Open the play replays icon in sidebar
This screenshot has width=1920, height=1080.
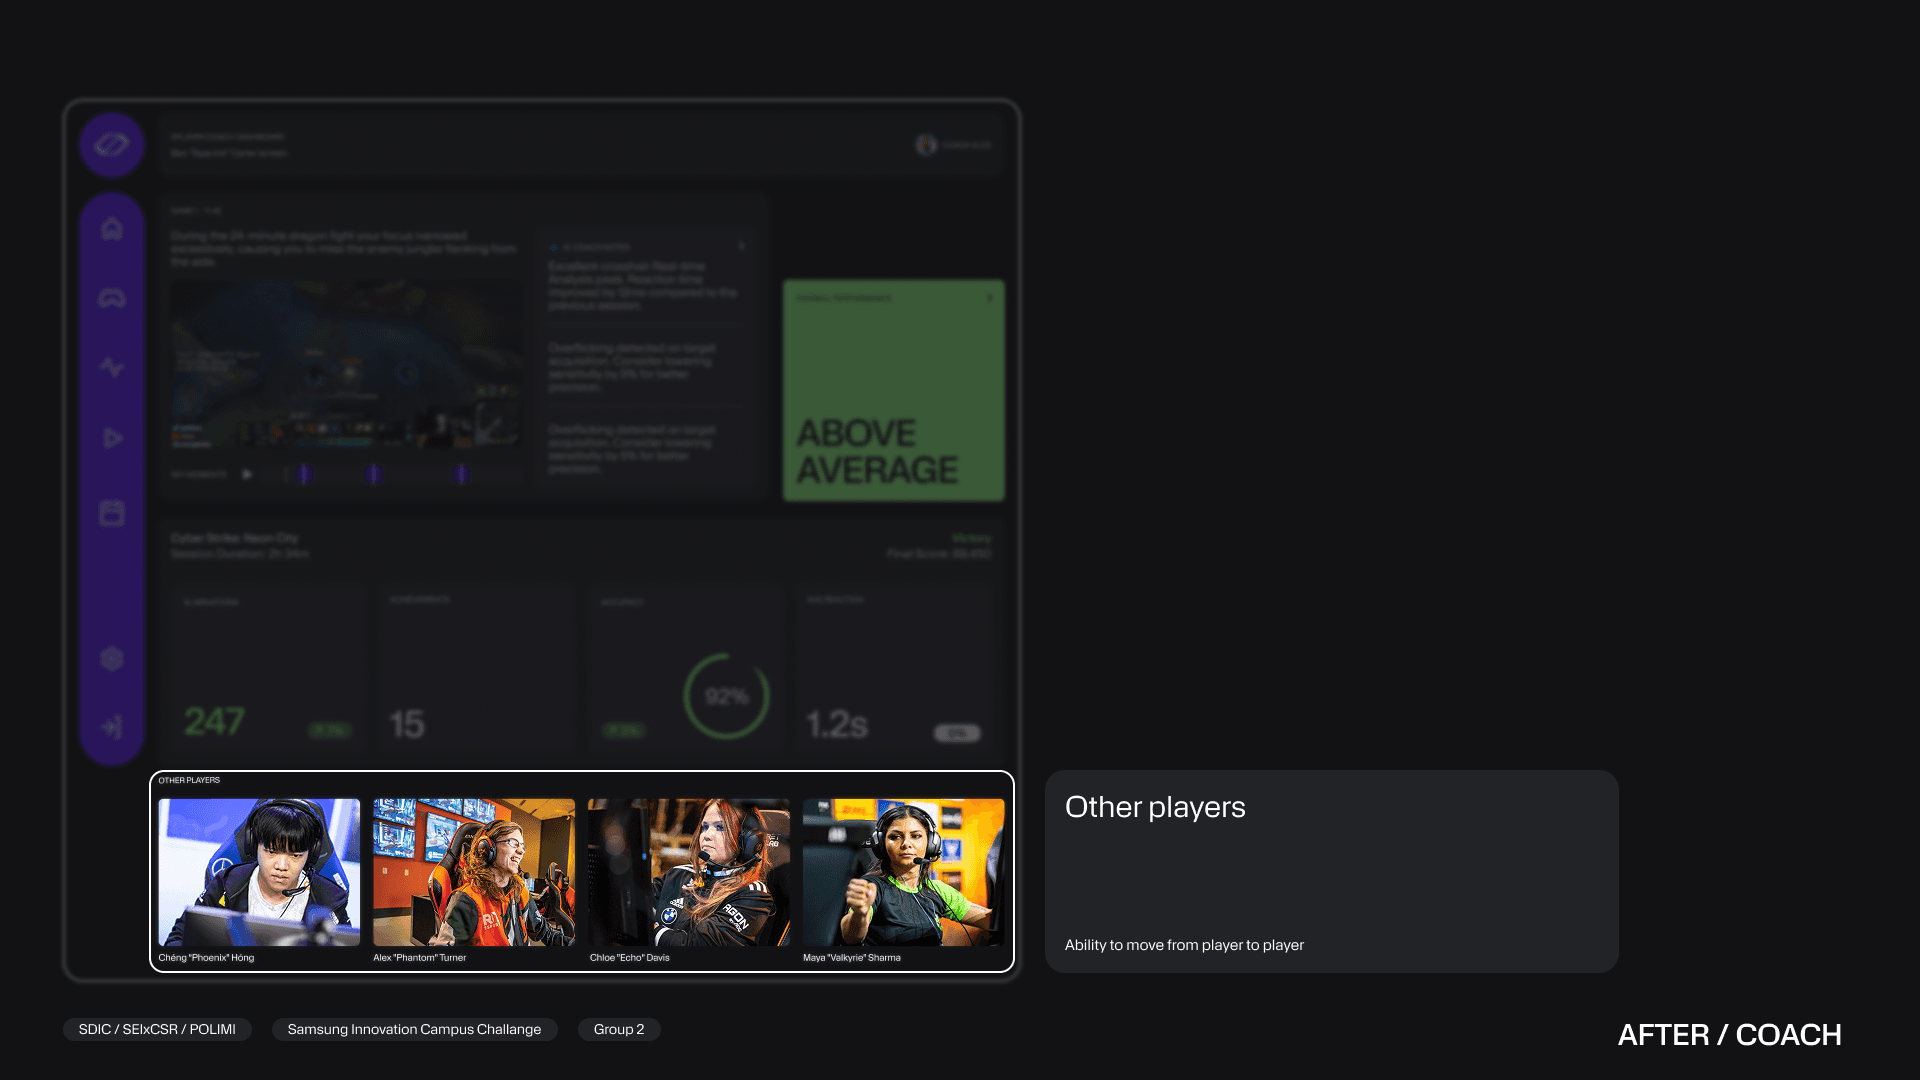(112, 438)
